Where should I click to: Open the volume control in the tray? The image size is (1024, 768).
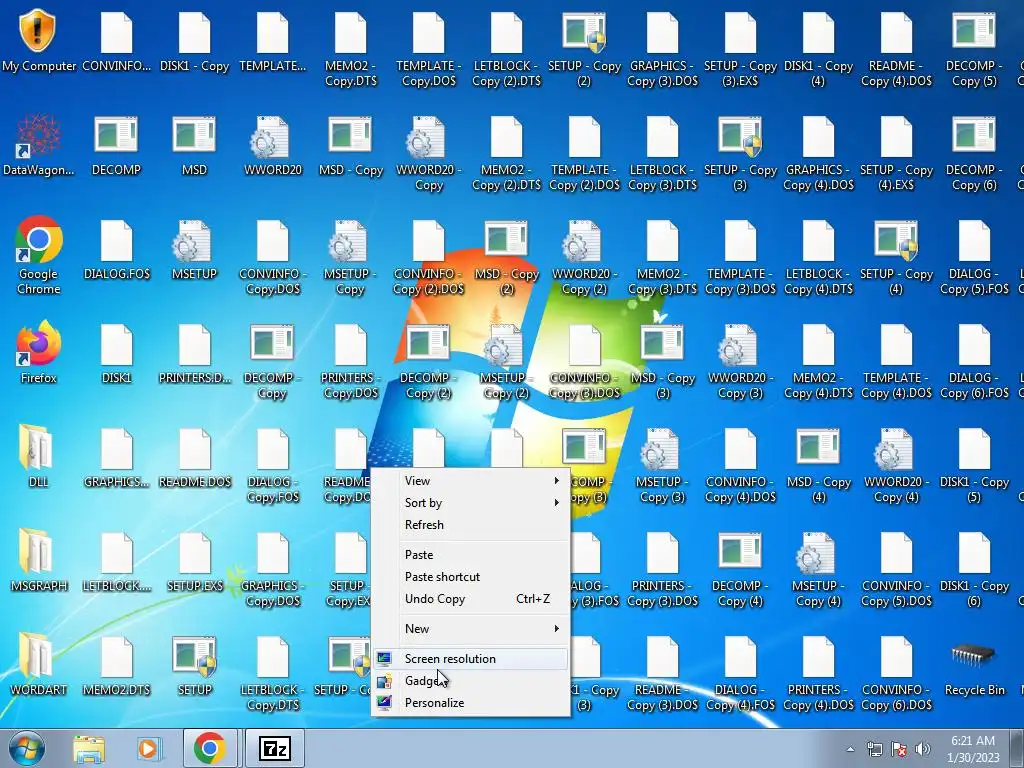[923, 750]
